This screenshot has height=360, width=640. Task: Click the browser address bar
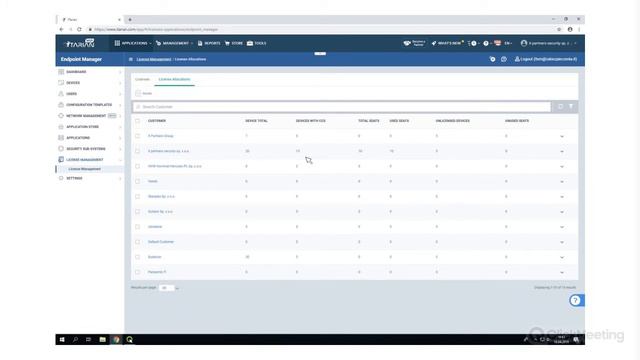pyautogui.click(x=320, y=29)
